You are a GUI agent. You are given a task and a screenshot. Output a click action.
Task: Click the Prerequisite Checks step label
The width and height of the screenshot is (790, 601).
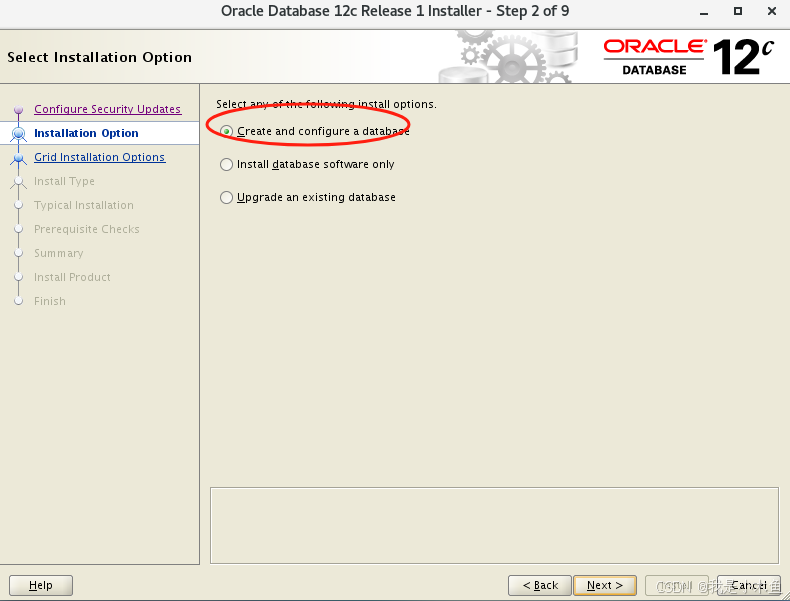pyautogui.click(x=87, y=229)
